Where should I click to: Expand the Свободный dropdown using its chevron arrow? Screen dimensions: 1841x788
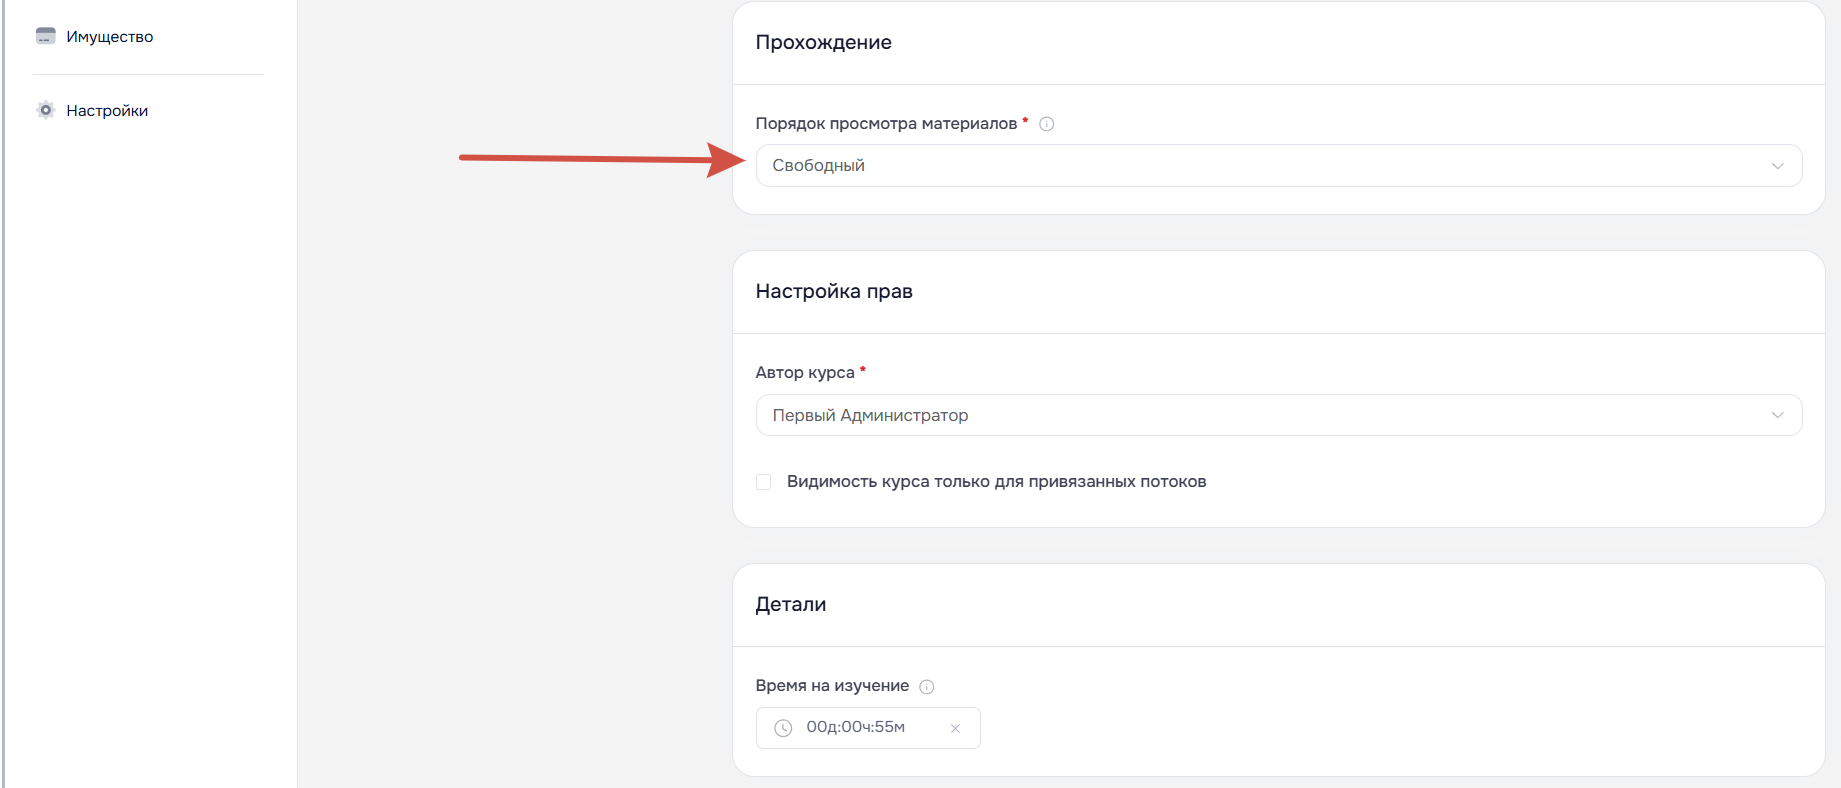(x=1777, y=166)
